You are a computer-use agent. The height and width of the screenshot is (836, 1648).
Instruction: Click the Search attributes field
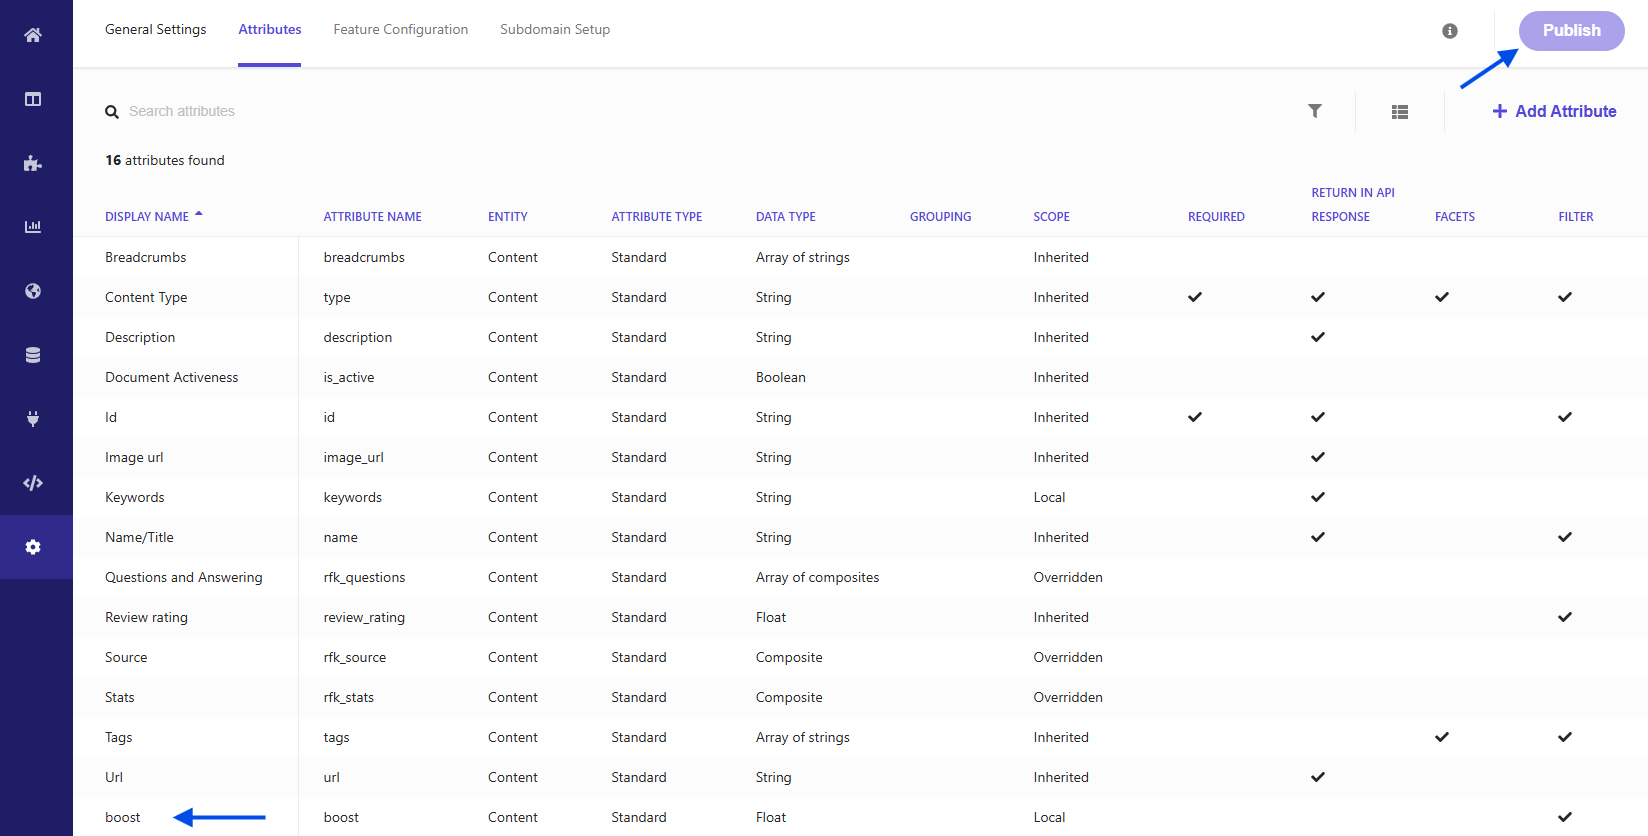pyautogui.click(x=182, y=111)
